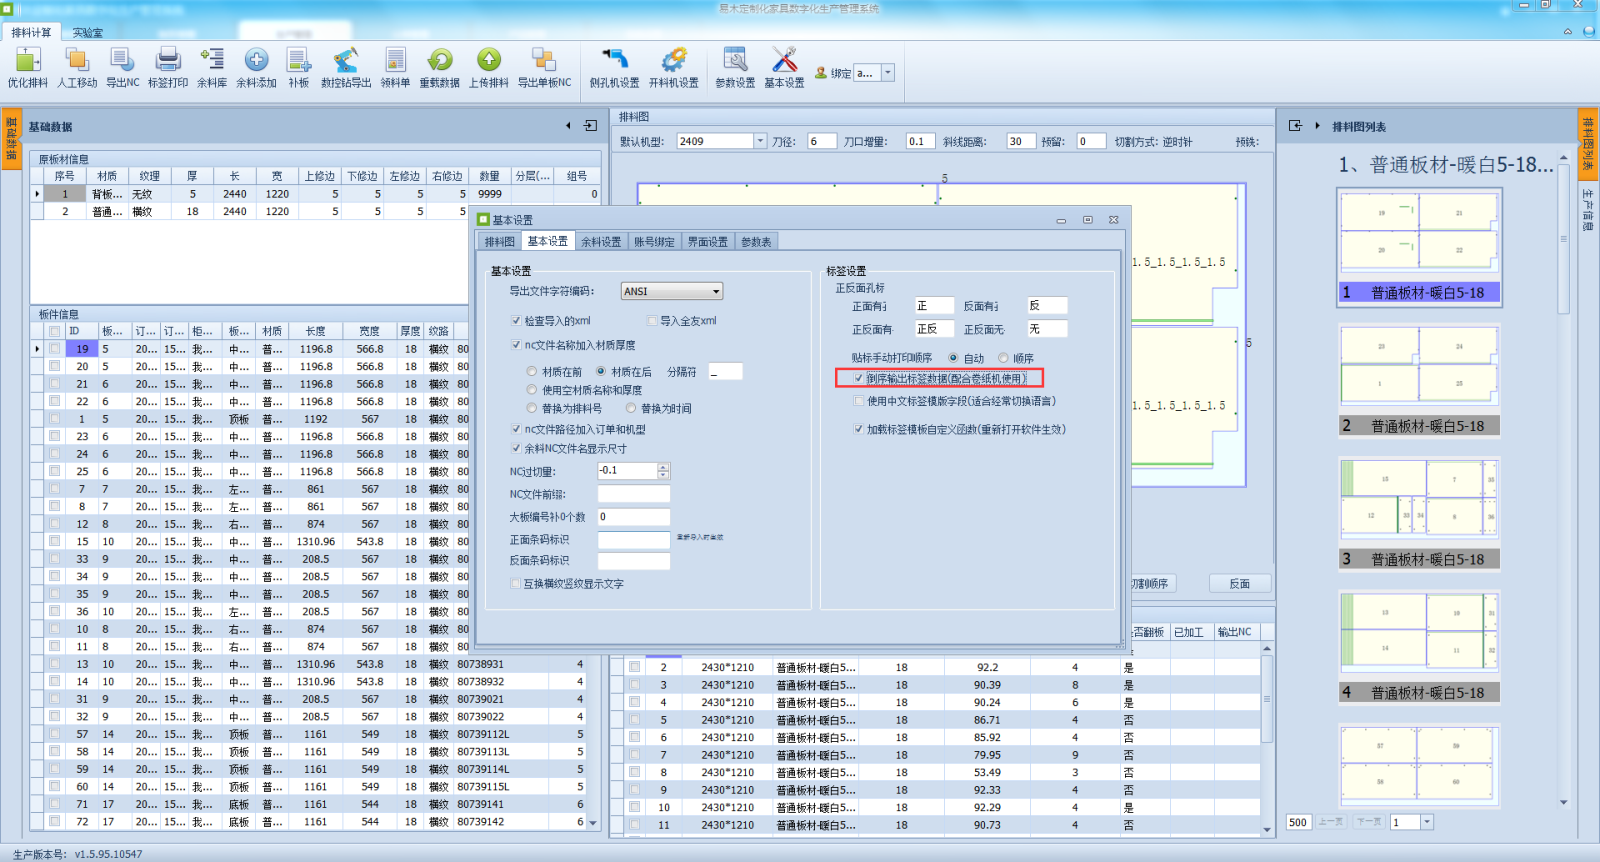This screenshot has width=1600, height=862.
Task: Expand the 默认机型 2409 dropdown
Action: point(760,142)
